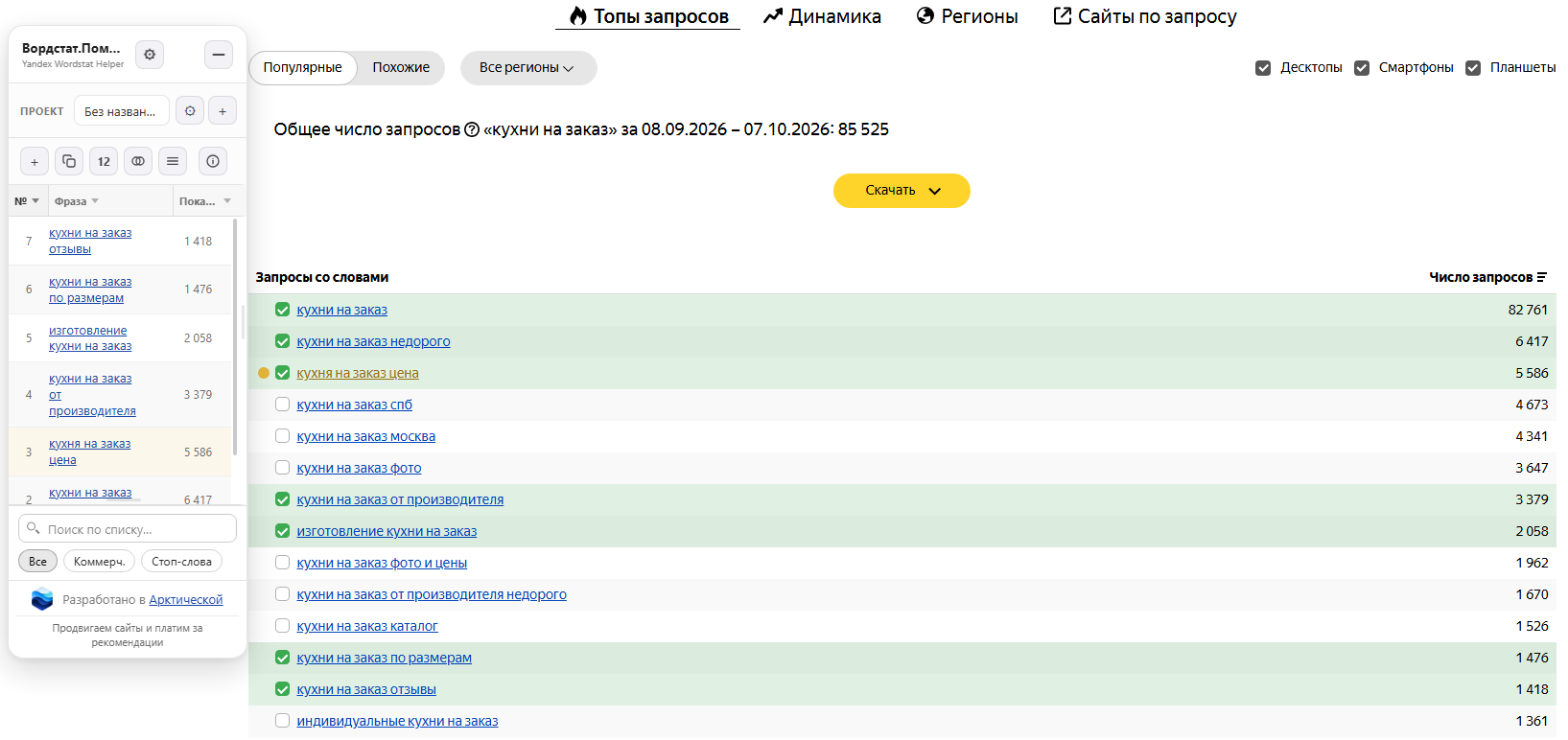Image resolution: width=1568 pixels, height=740 pixels.
Task: Click the 12 counter button in helper toolbar
Action: click(103, 161)
